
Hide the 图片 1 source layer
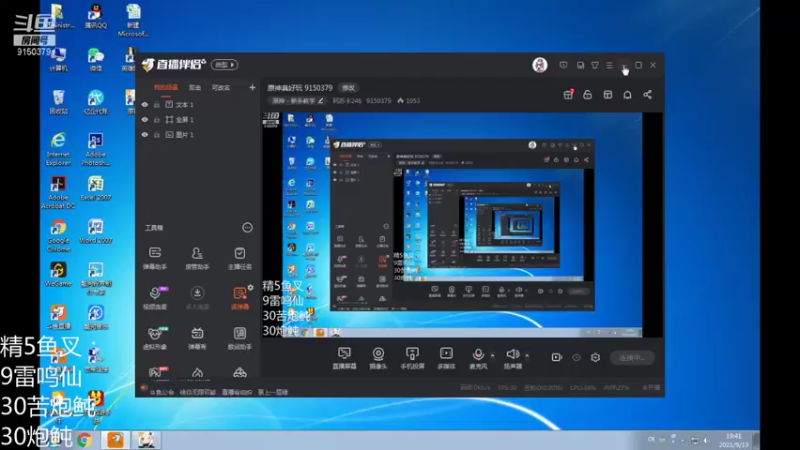point(145,135)
